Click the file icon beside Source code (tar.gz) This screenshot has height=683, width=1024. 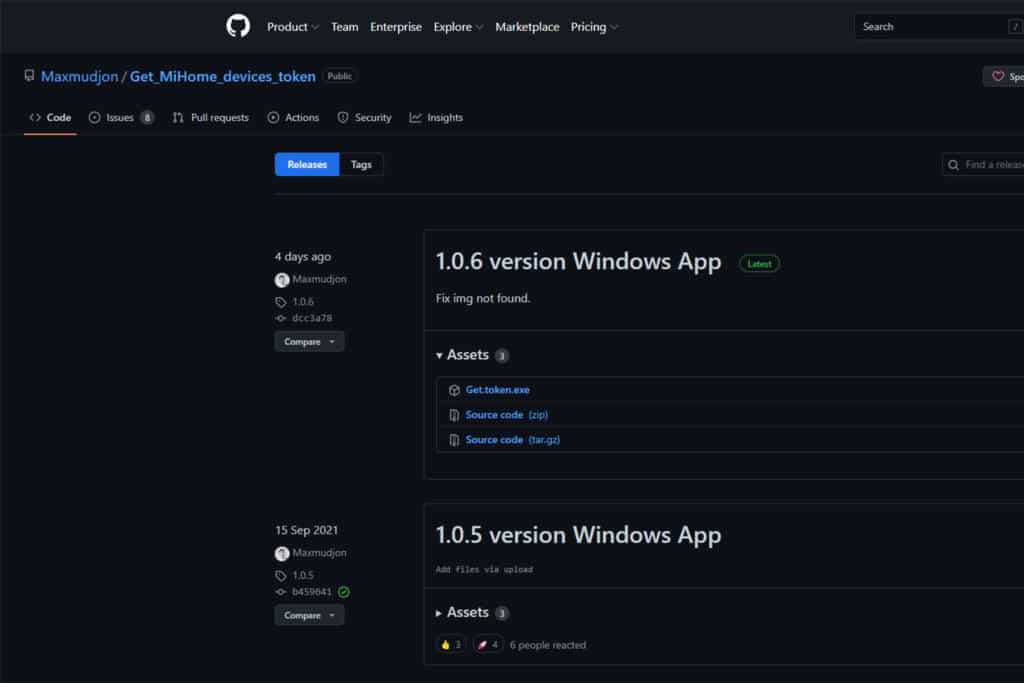(454, 439)
